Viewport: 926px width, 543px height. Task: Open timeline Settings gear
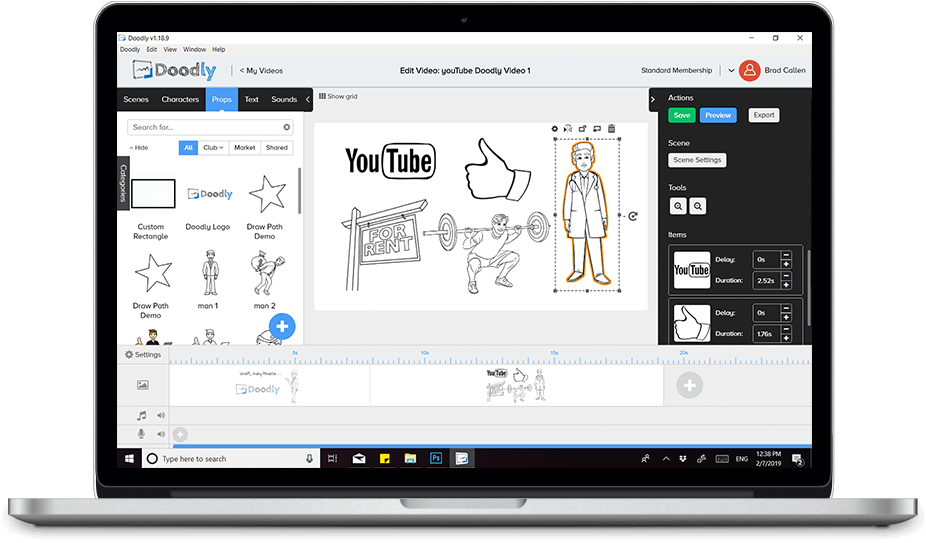(x=143, y=355)
